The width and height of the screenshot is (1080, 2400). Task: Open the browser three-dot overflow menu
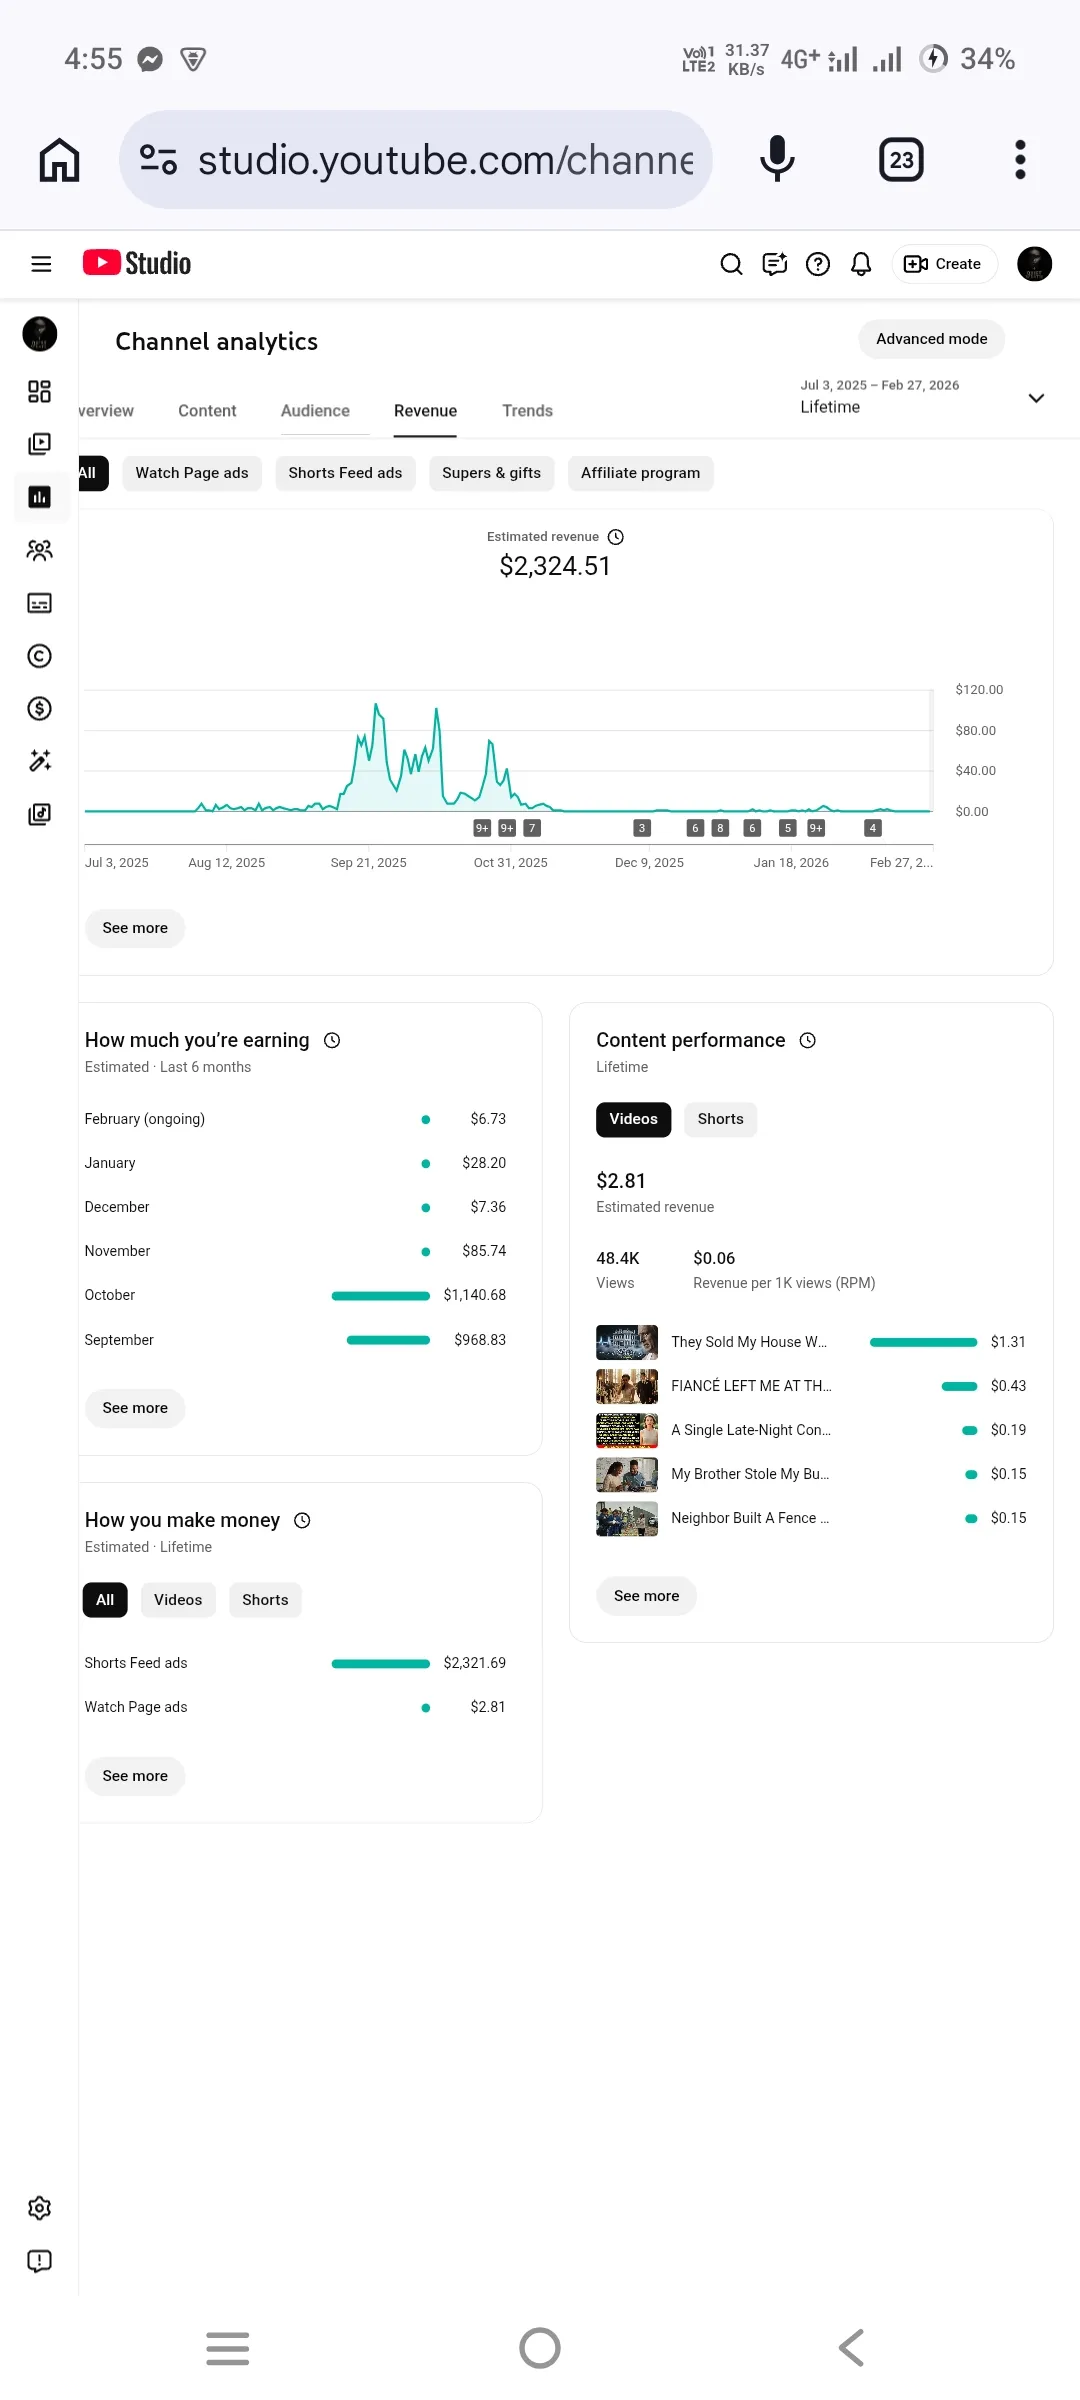pos(1020,160)
